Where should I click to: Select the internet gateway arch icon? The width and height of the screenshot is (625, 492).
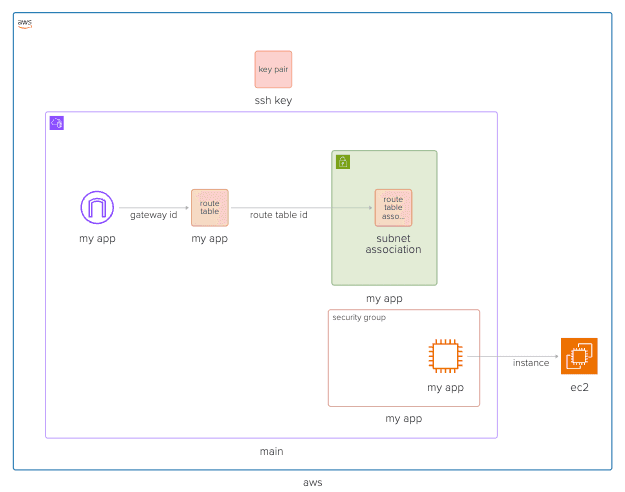pos(97,208)
